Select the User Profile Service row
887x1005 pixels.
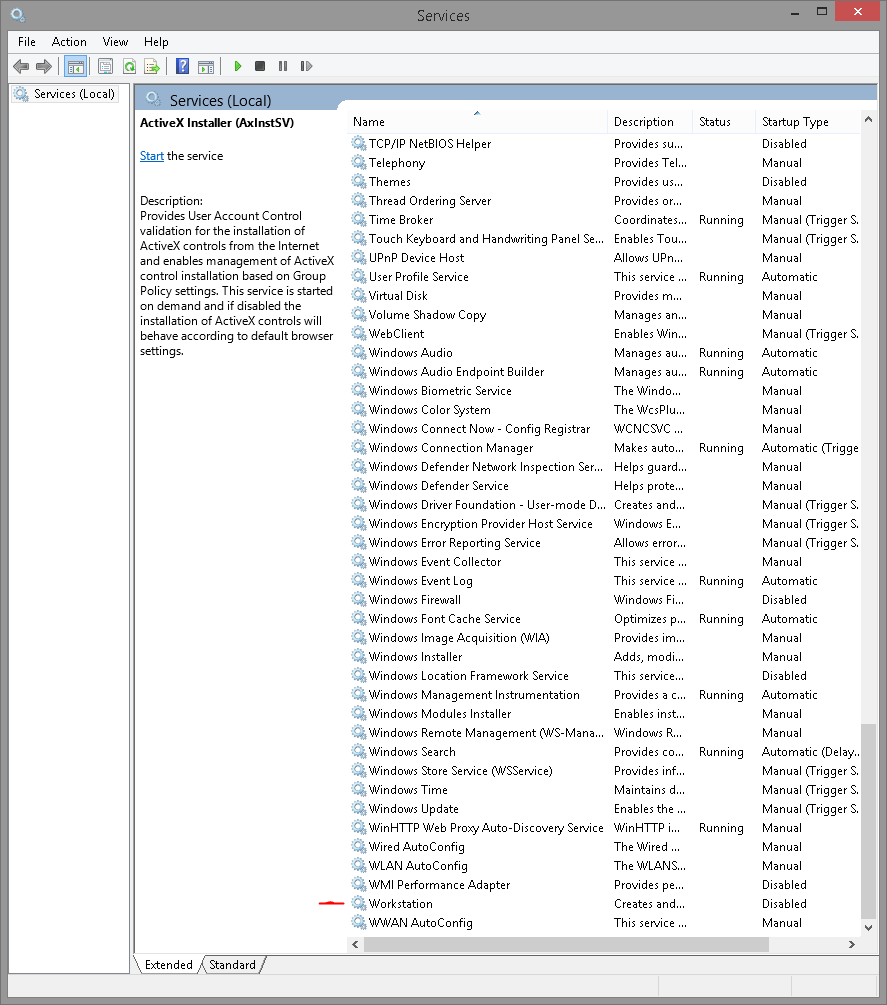point(604,276)
